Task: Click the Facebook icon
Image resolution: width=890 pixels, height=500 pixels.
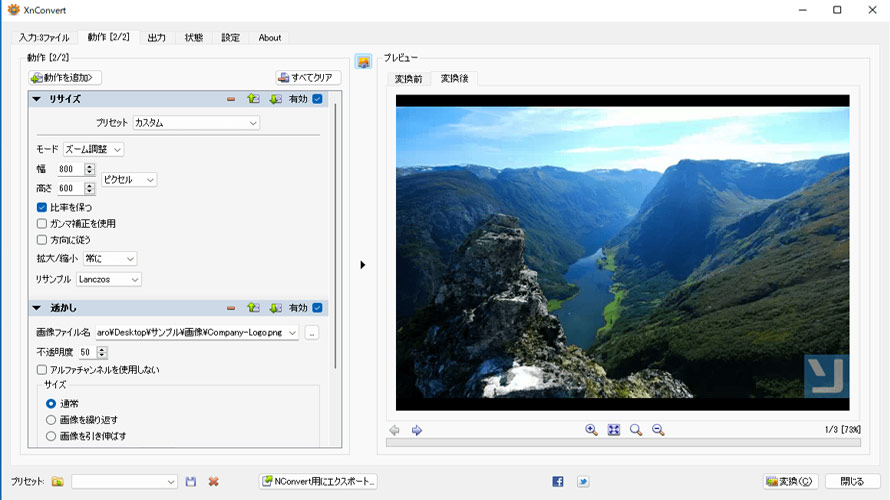Action: click(558, 481)
